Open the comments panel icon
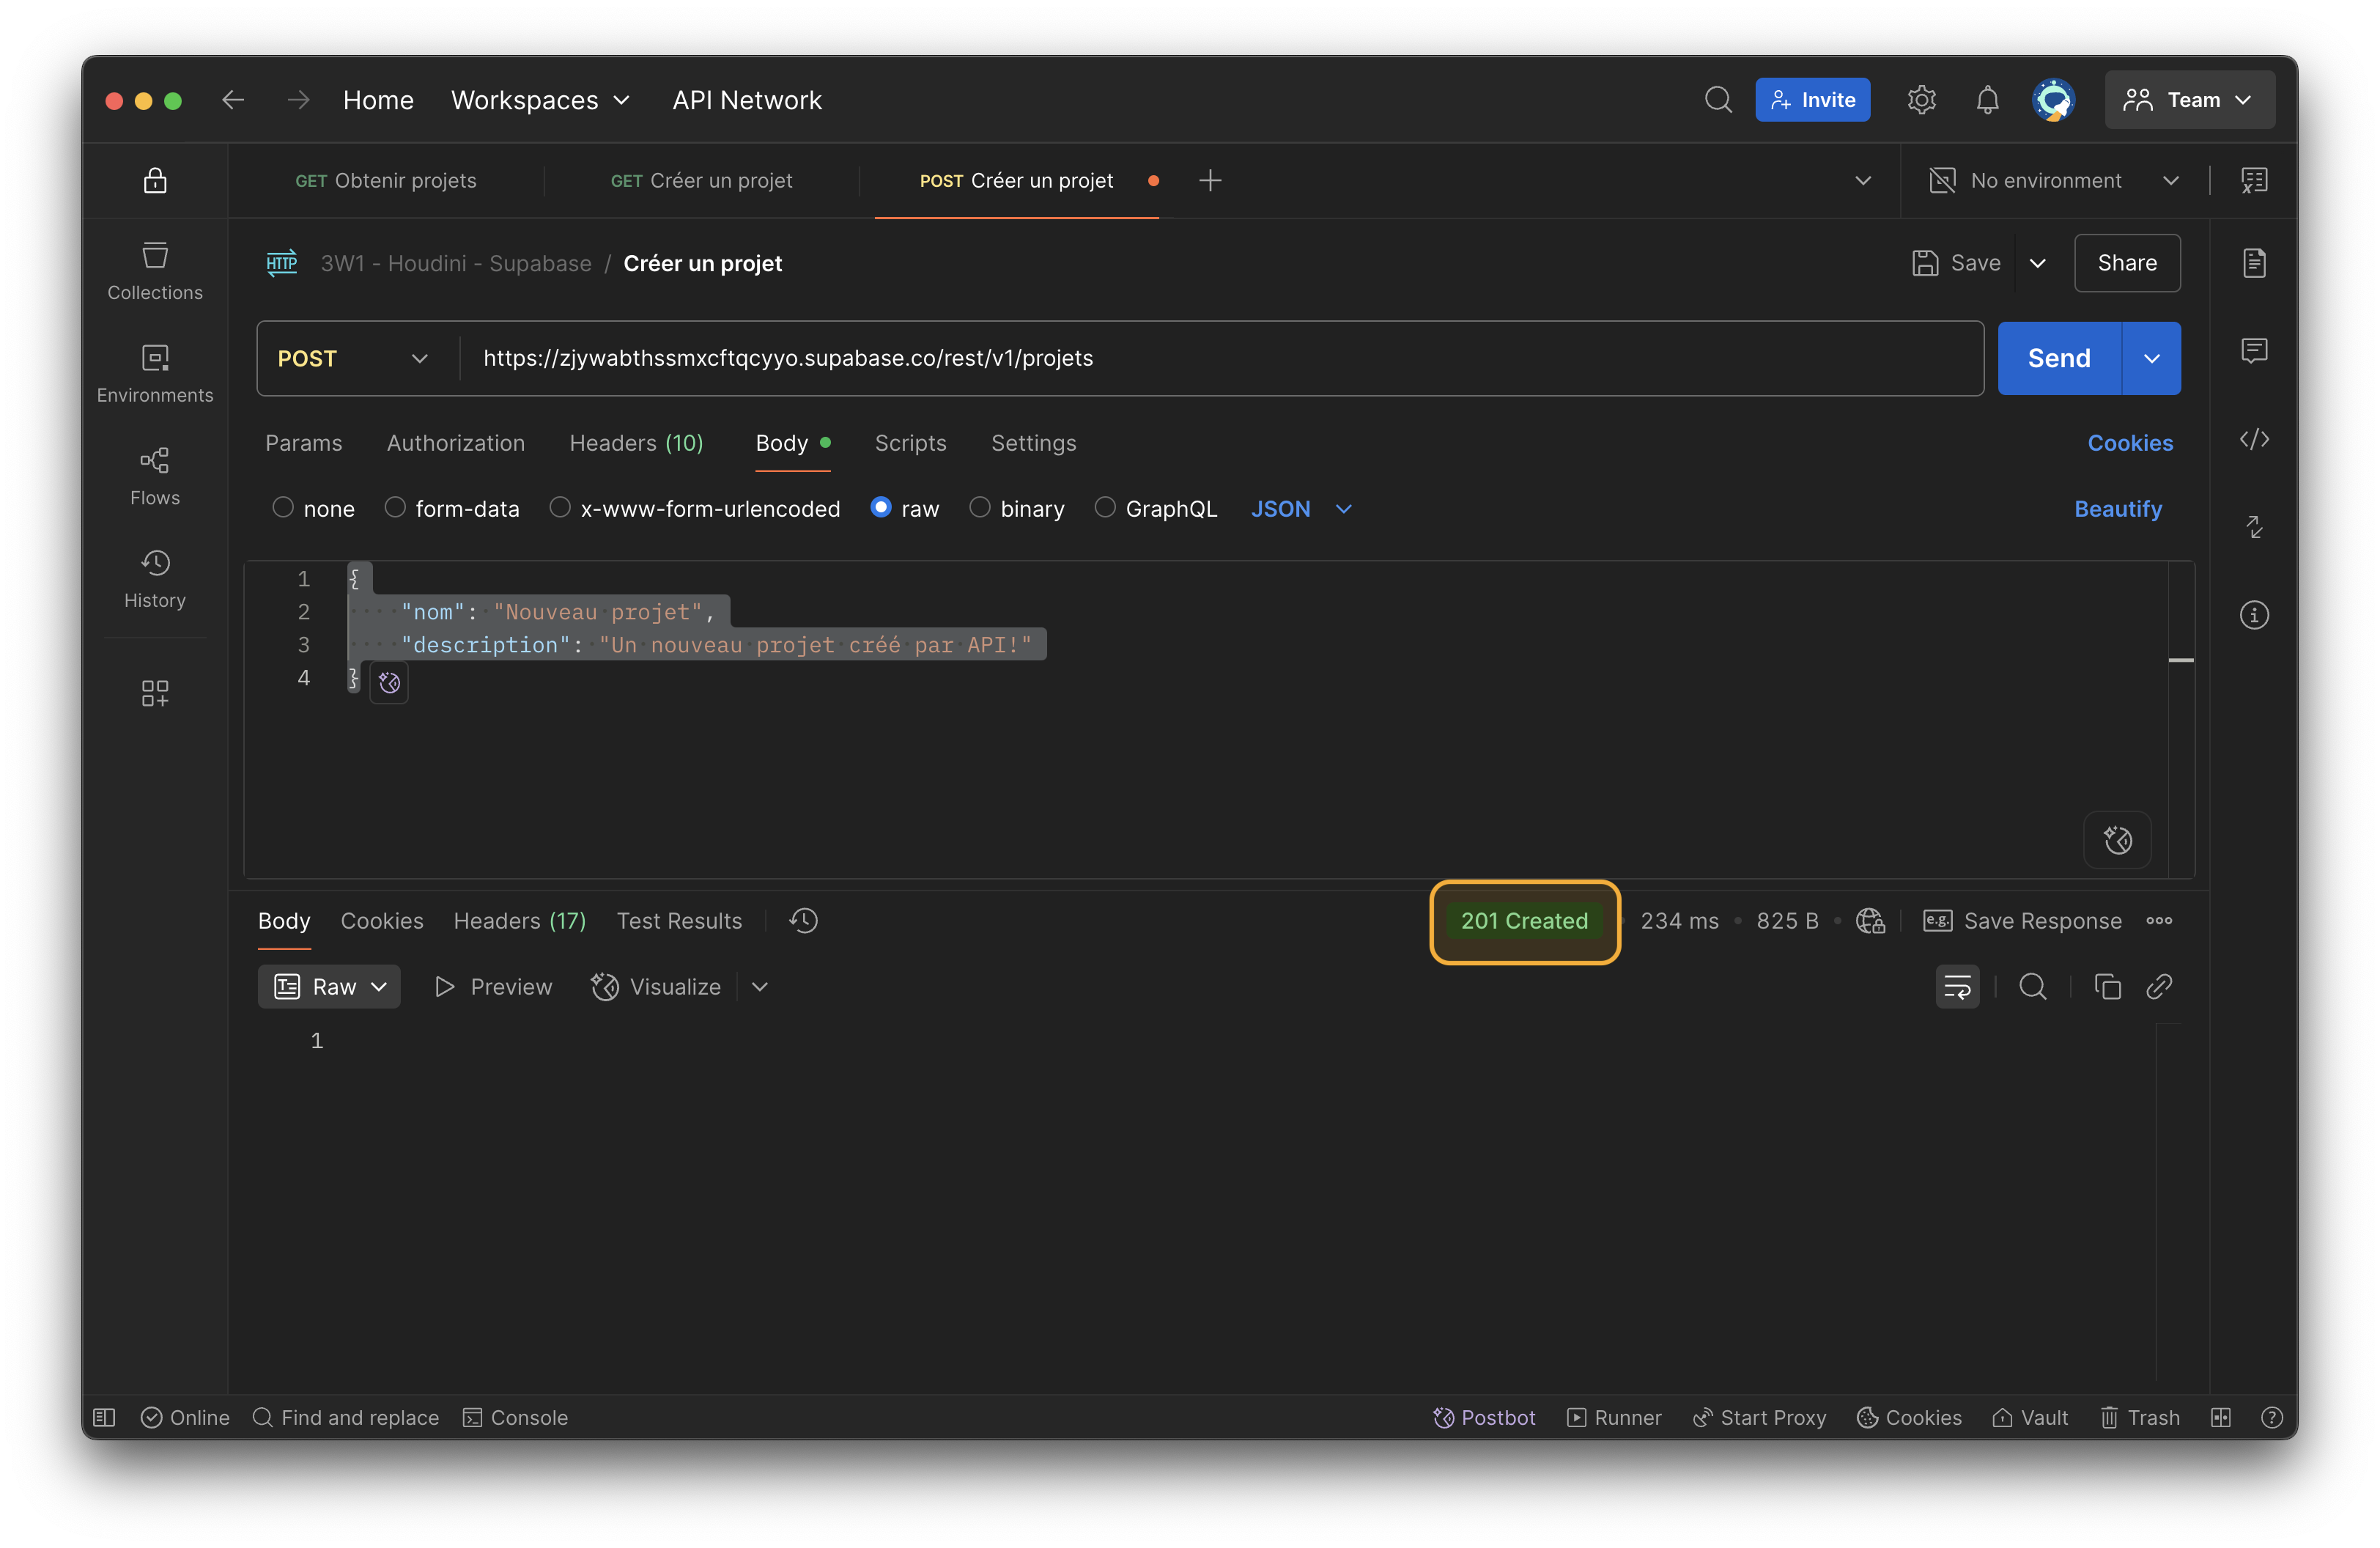The image size is (2380, 1548). click(2254, 351)
